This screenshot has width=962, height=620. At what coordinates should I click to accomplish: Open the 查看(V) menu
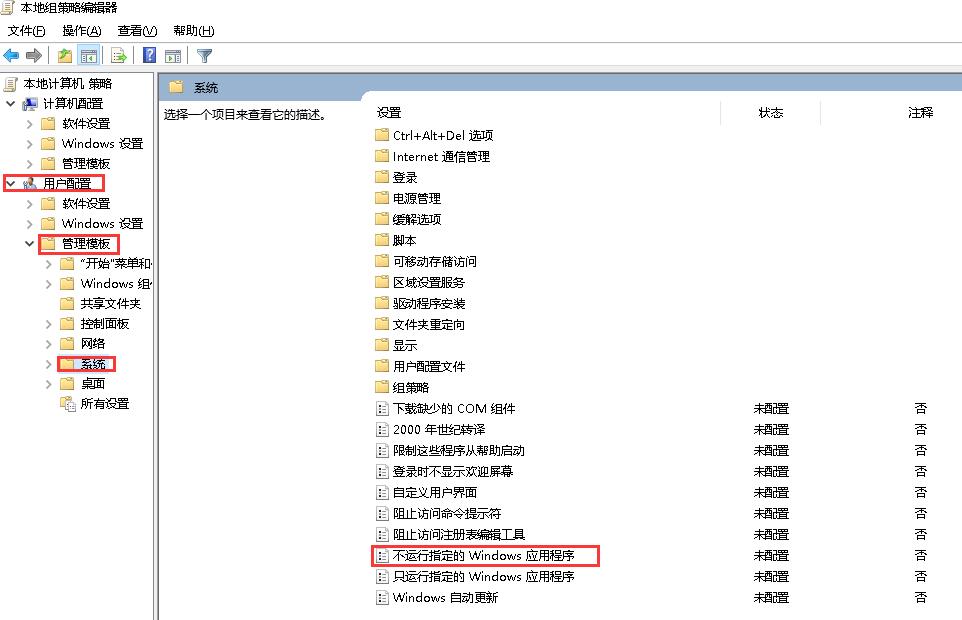(137, 31)
